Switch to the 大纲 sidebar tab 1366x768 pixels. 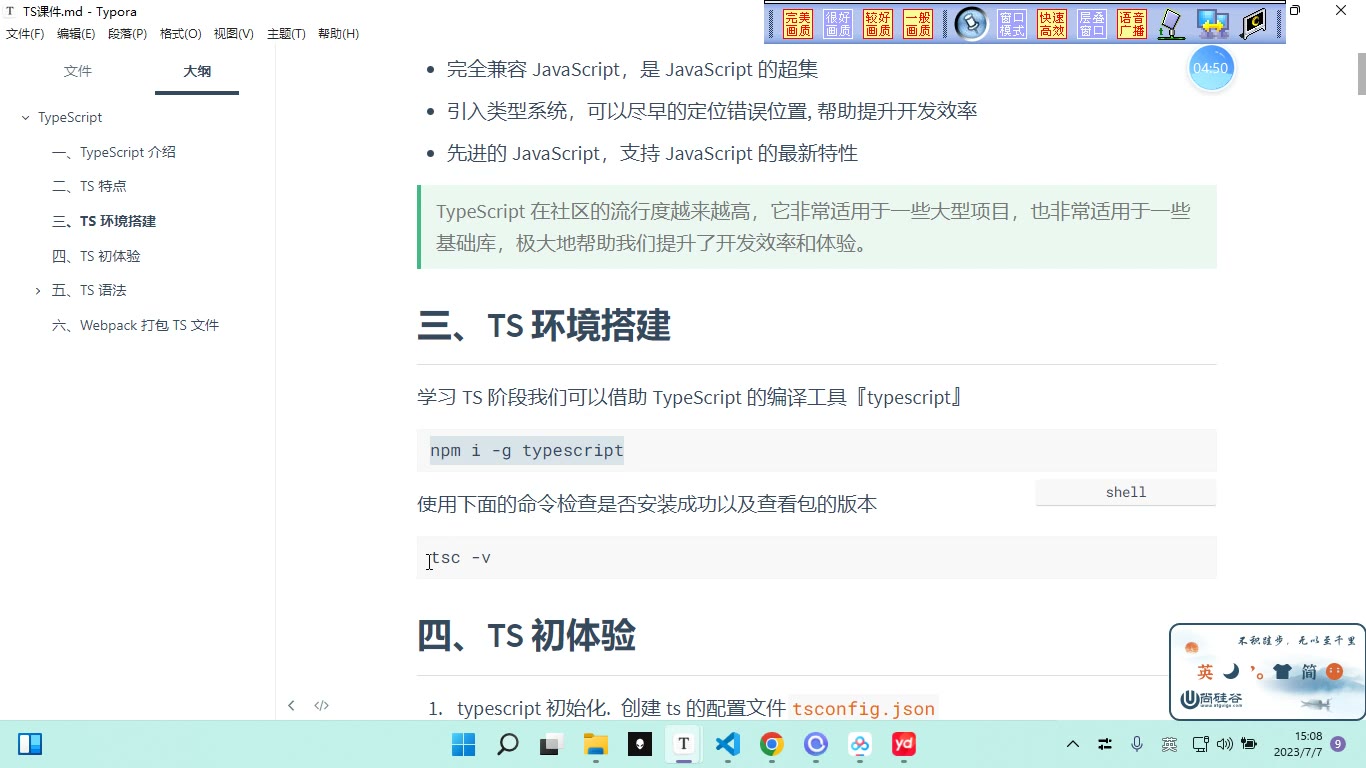coord(197,71)
